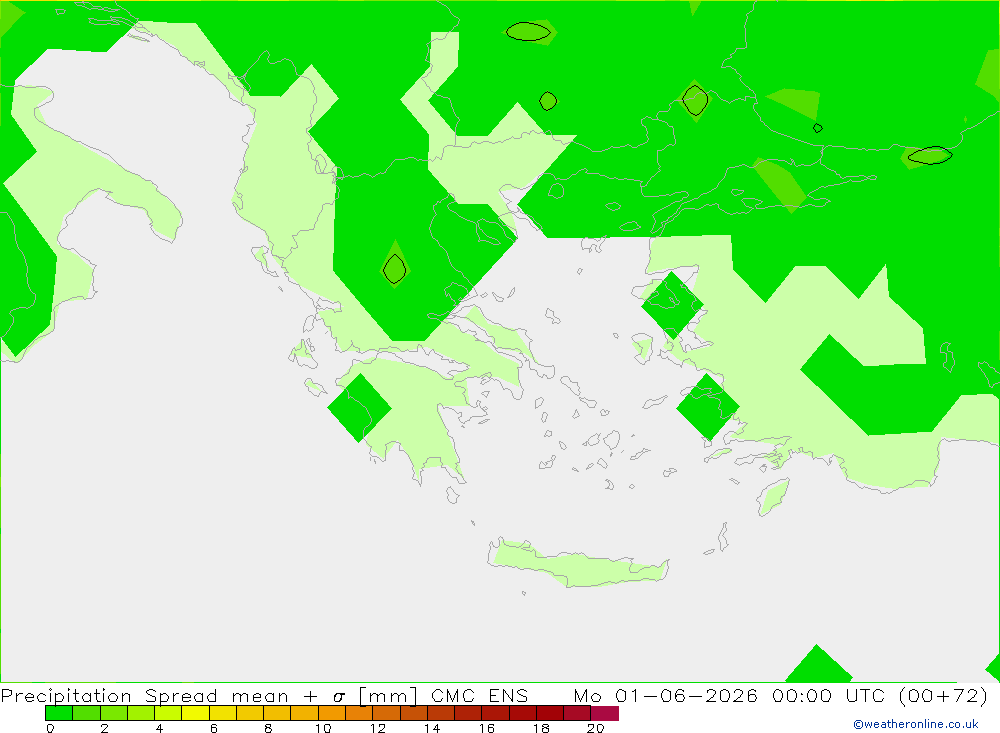
Task: Click the green diamond over western Peloponnese
Action: pyautogui.click(x=360, y=408)
